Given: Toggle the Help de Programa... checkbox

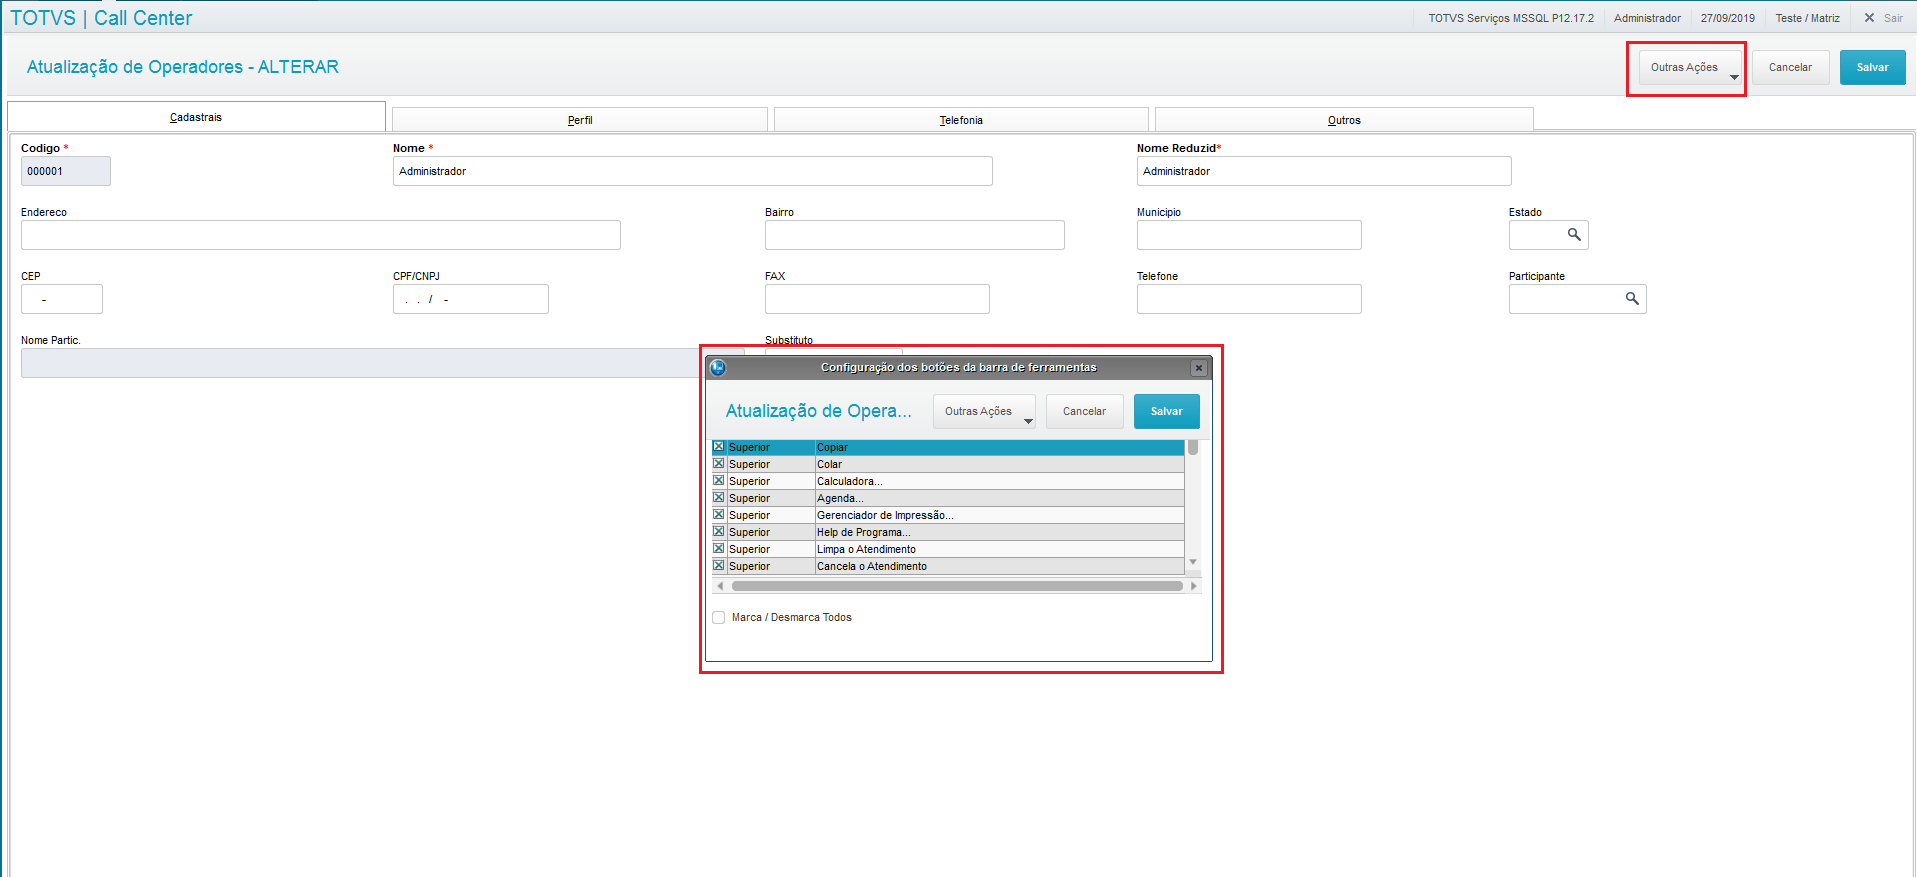Looking at the screenshot, I should click(x=718, y=532).
